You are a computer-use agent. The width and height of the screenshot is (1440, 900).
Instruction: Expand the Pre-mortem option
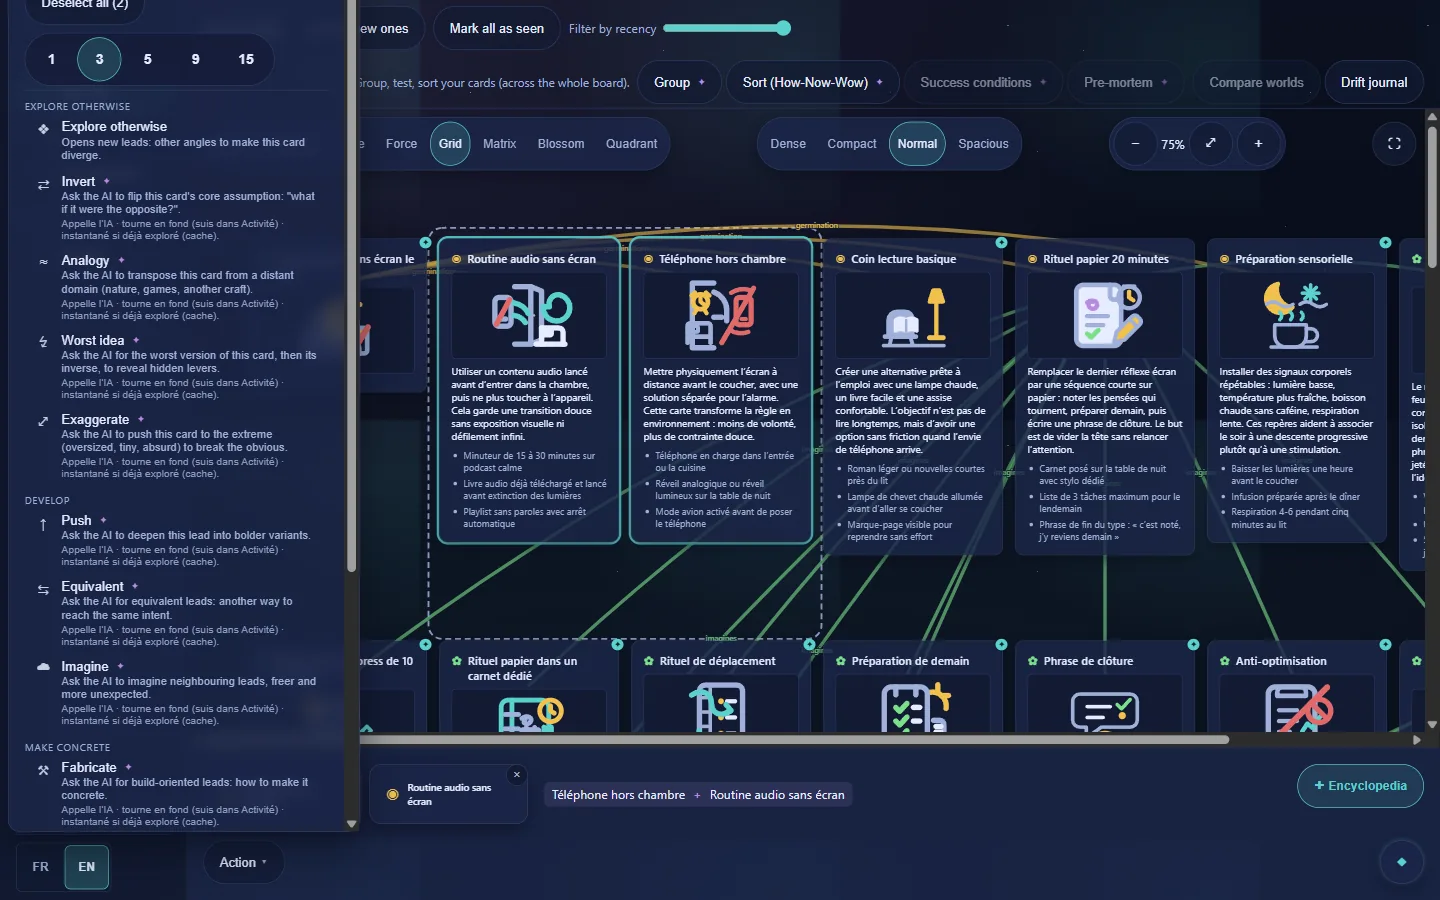(x=1125, y=83)
